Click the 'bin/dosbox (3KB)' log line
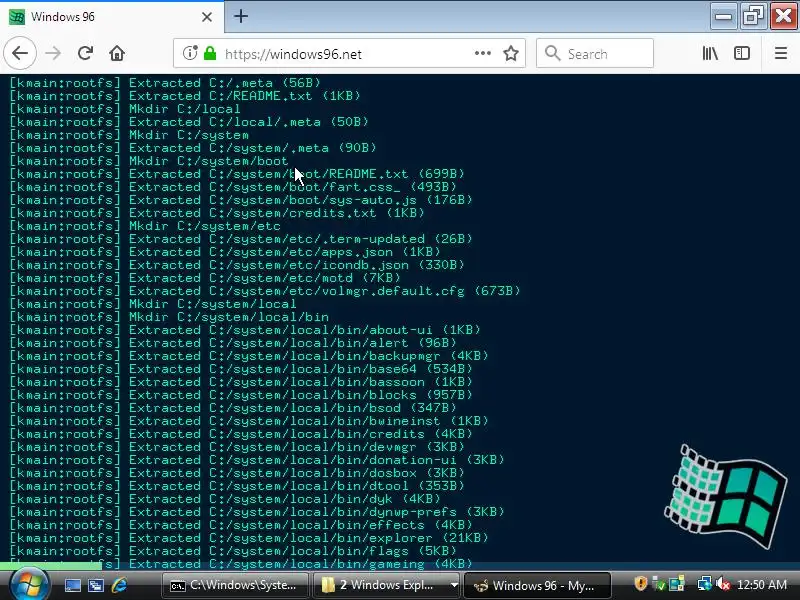The width and height of the screenshot is (800, 600). [237, 473]
